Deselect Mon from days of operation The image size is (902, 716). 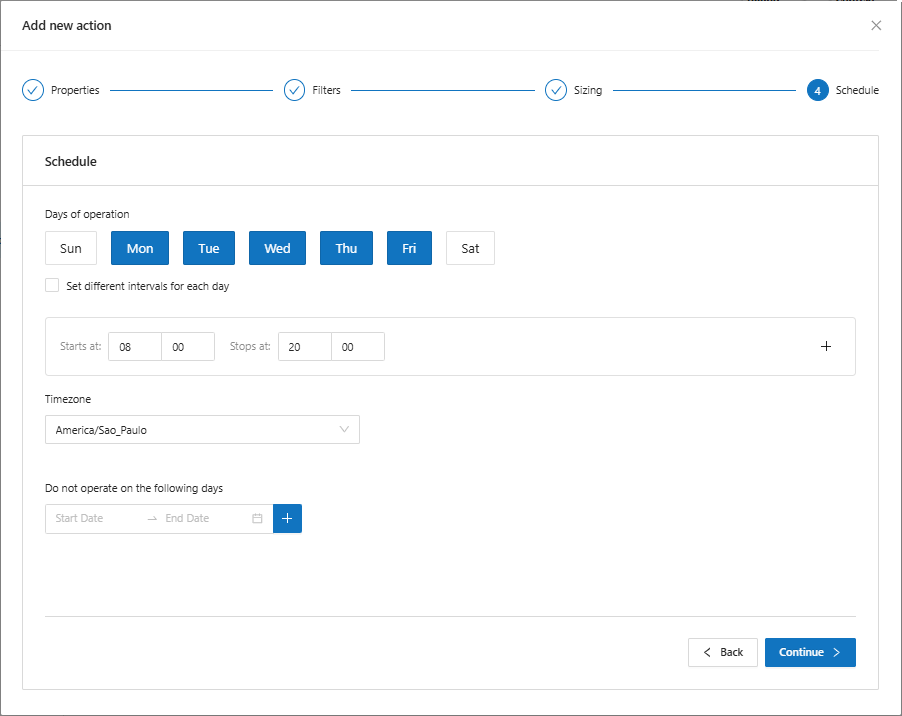point(140,248)
